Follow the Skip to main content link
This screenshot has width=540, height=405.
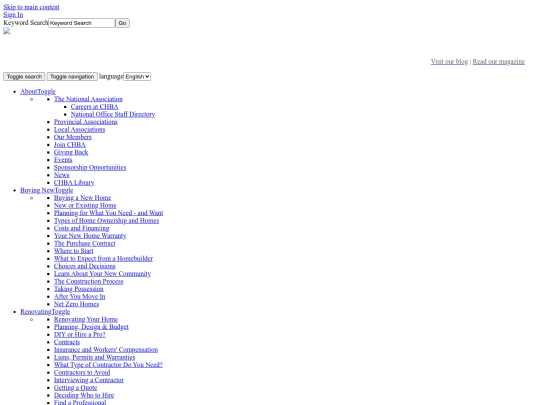[x=31, y=7]
